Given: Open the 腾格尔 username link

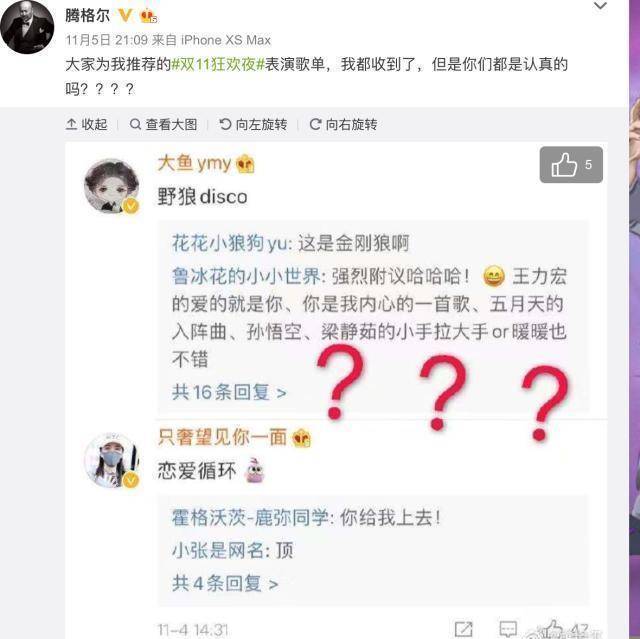Looking at the screenshot, I should [87, 16].
